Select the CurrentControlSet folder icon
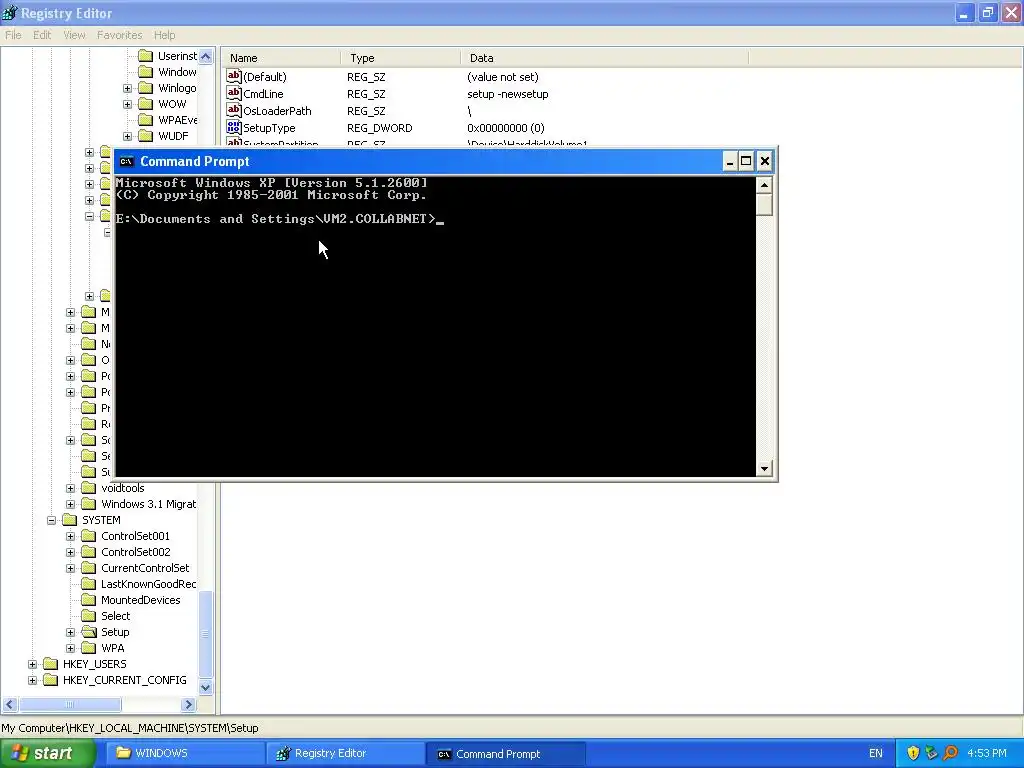 pyautogui.click(x=89, y=568)
